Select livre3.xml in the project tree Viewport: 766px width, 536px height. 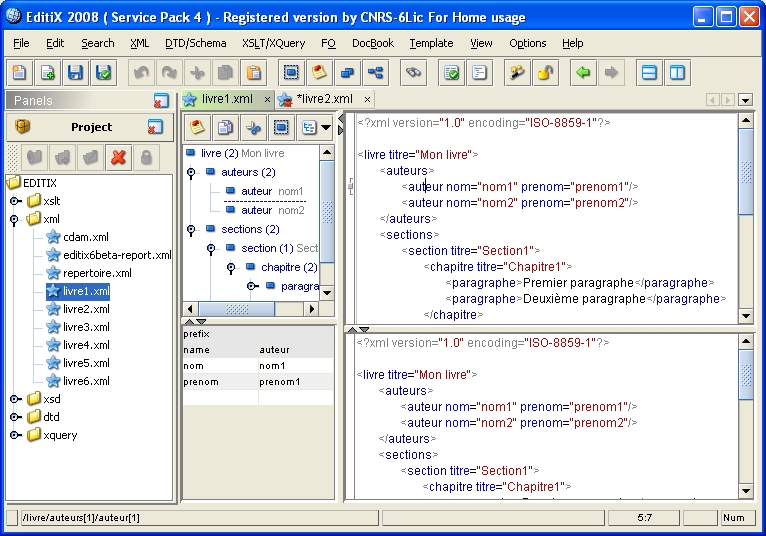(x=86, y=327)
